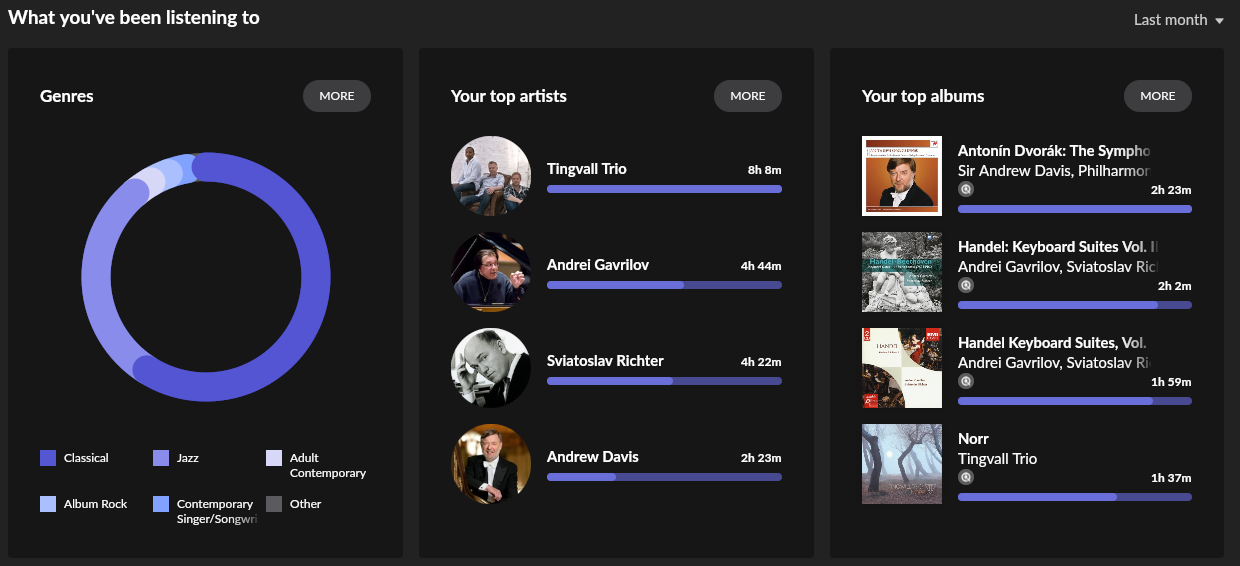
Task: Click Tingvall Trio artist photo
Action: [x=491, y=176]
